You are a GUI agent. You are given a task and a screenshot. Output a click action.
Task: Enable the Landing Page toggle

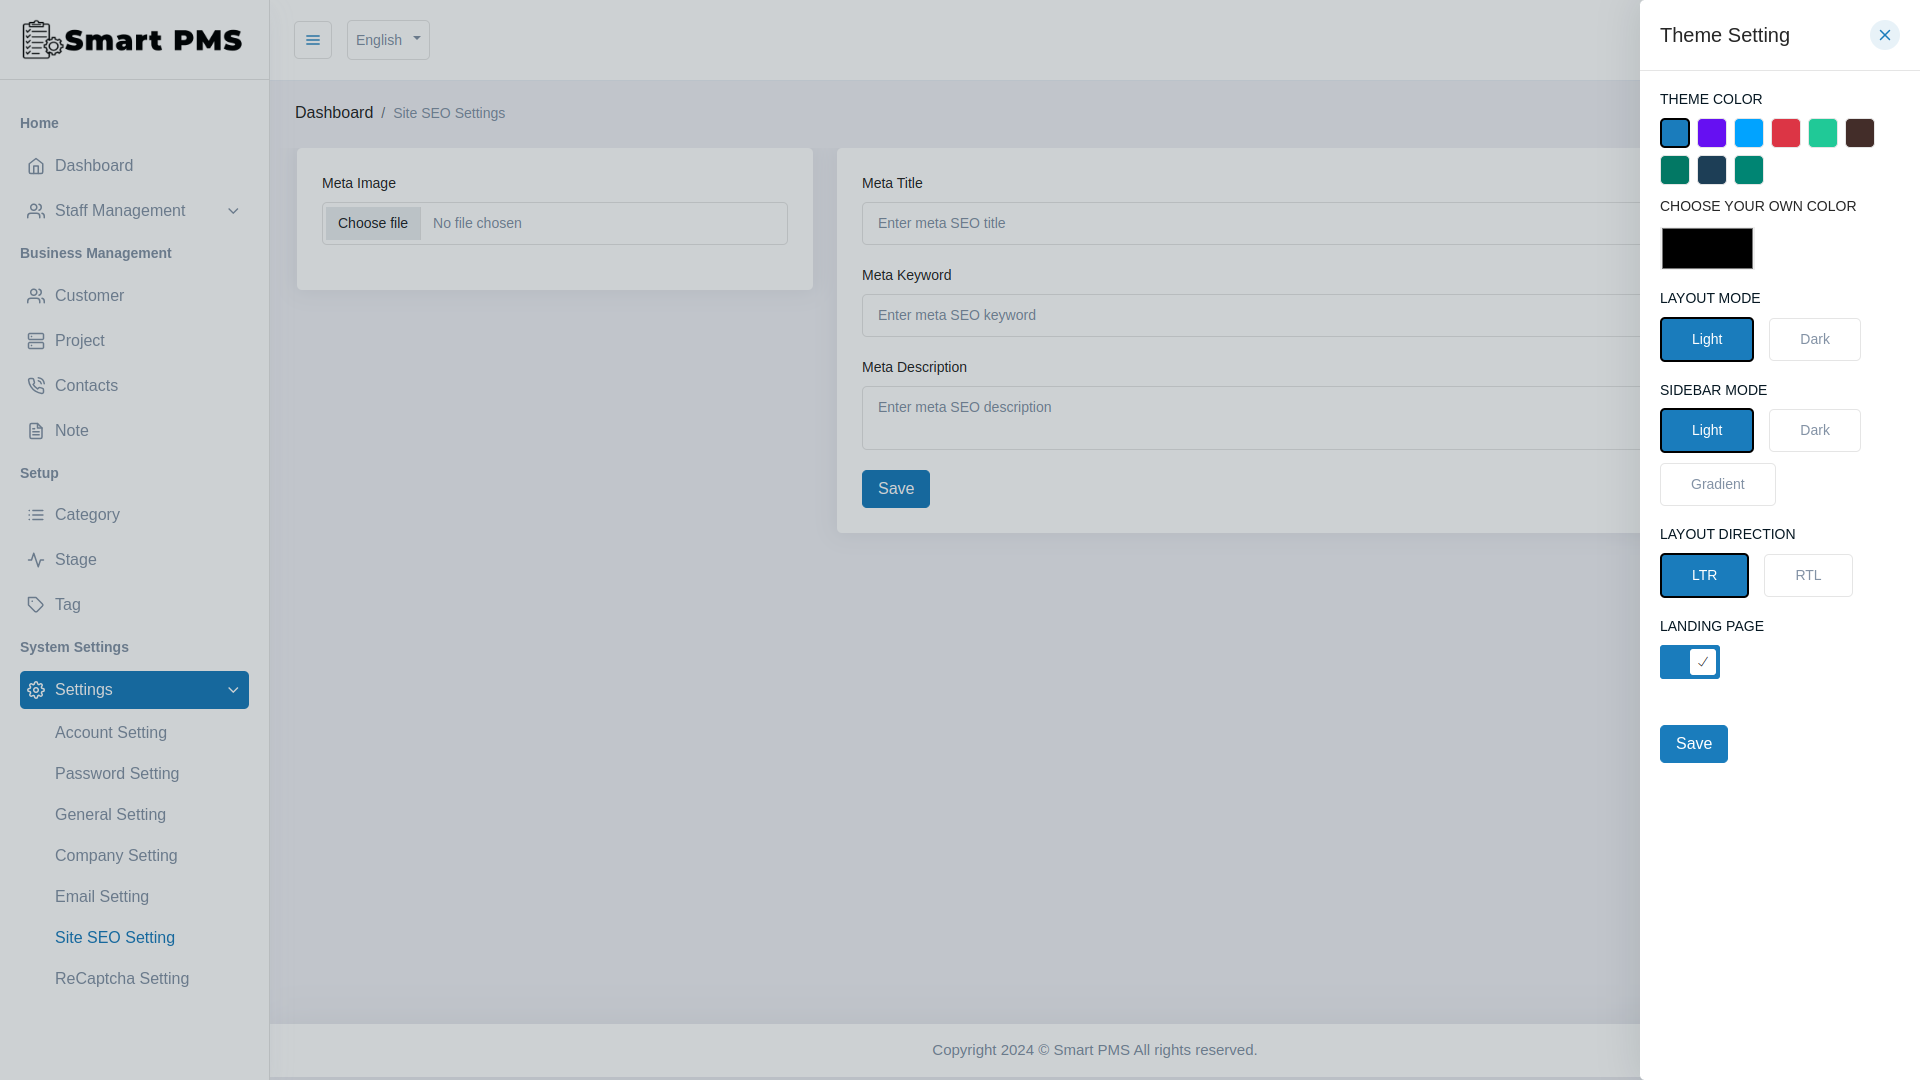pos(1689,661)
